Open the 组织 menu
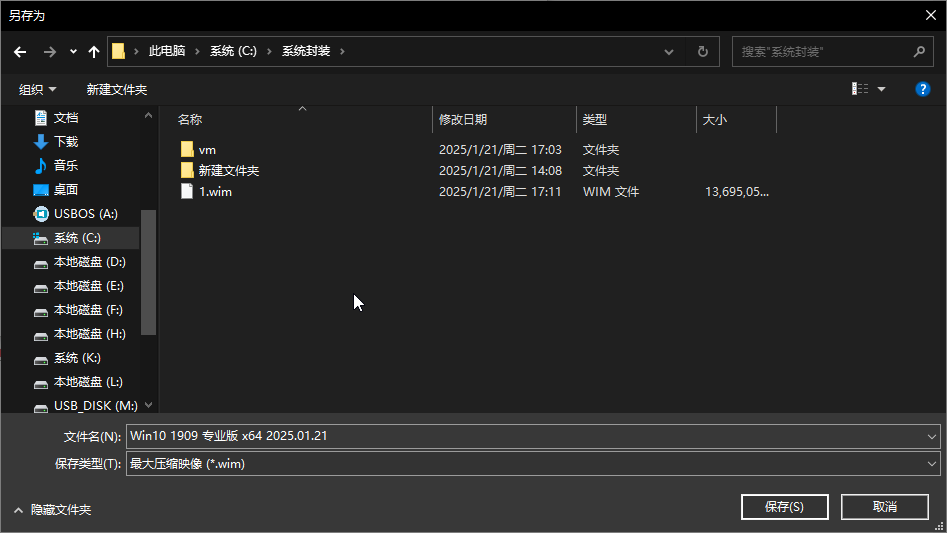947x533 pixels. [38, 90]
